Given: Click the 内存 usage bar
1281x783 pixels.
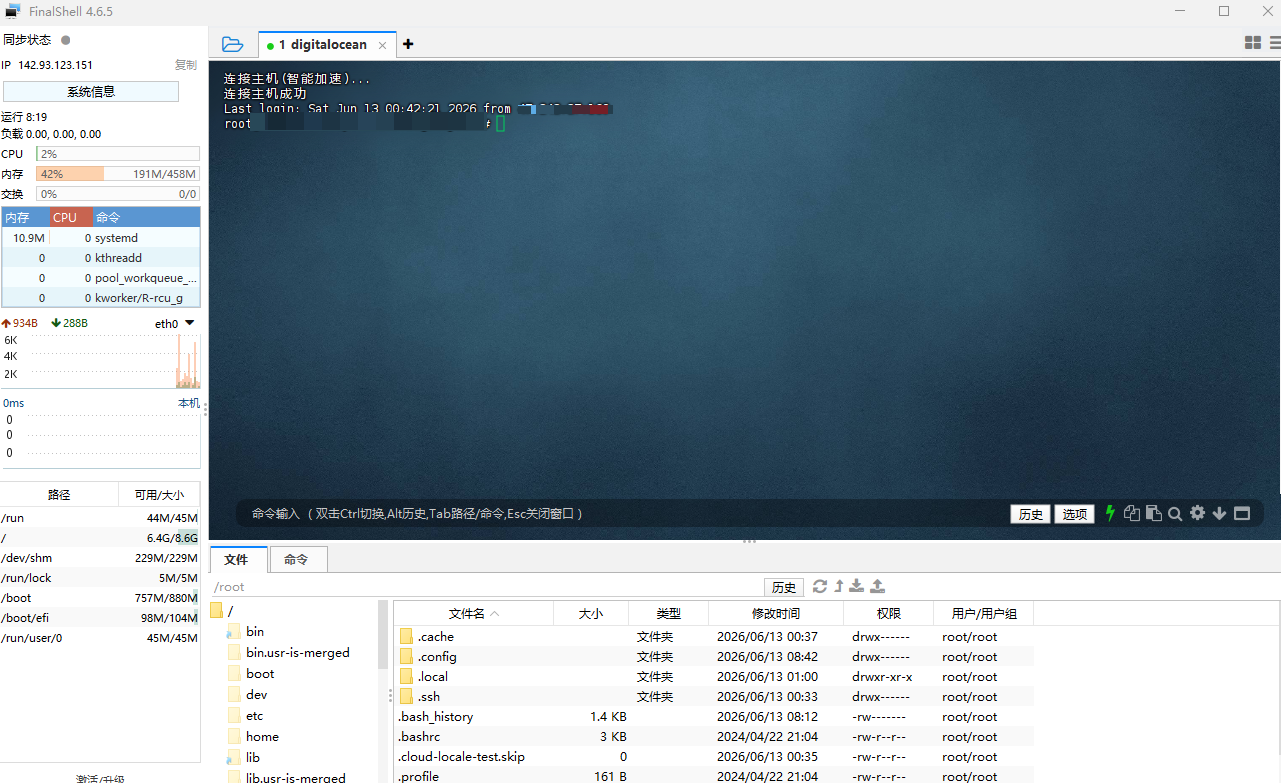Looking at the screenshot, I should coord(118,174).
